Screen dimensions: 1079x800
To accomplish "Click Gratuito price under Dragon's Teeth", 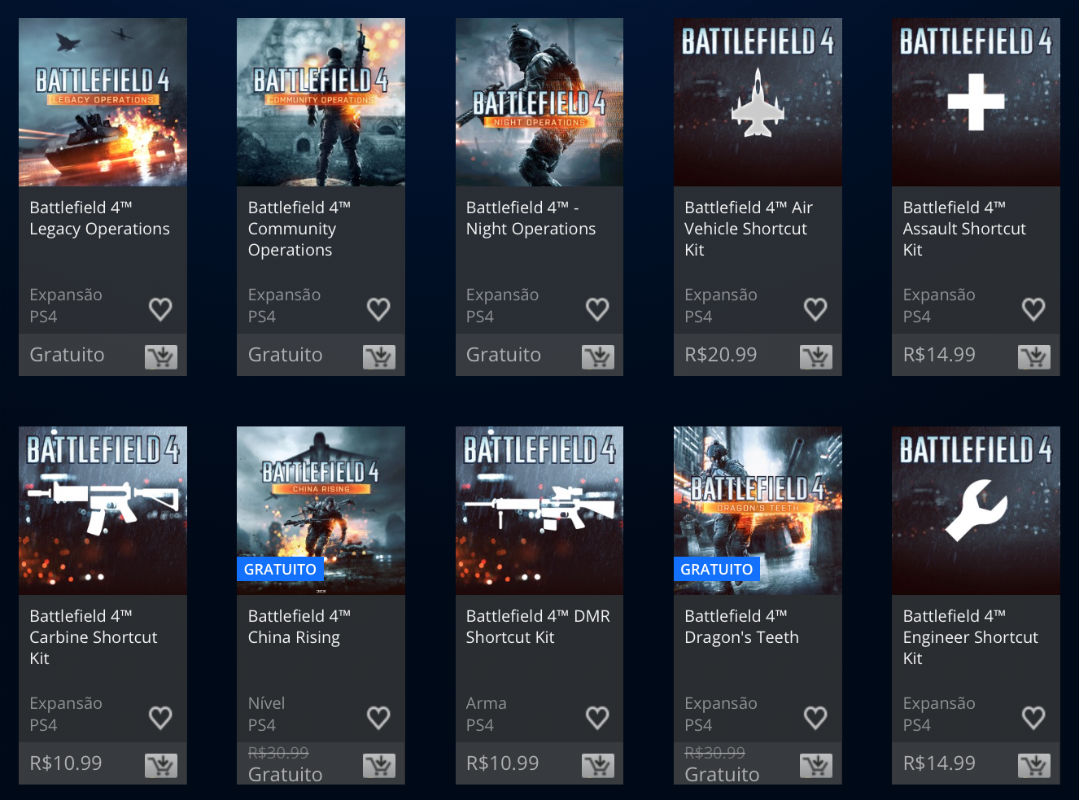I will [x=722, y=775].
